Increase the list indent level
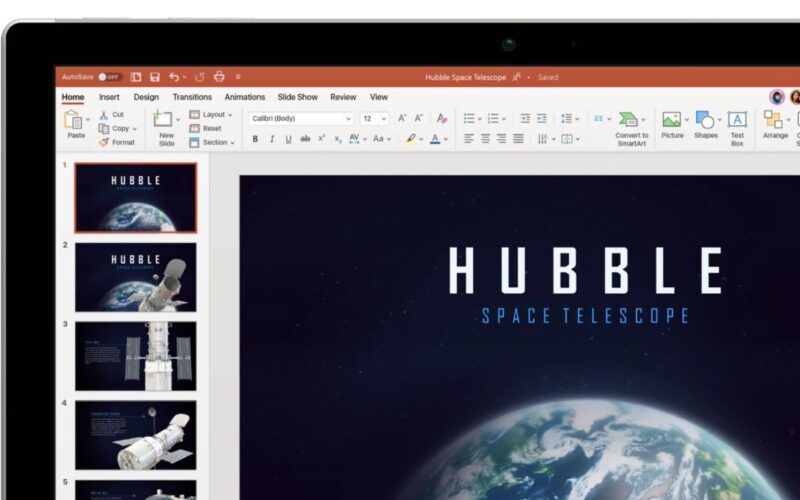The image size is (800, 500). (x=542, y=118)
